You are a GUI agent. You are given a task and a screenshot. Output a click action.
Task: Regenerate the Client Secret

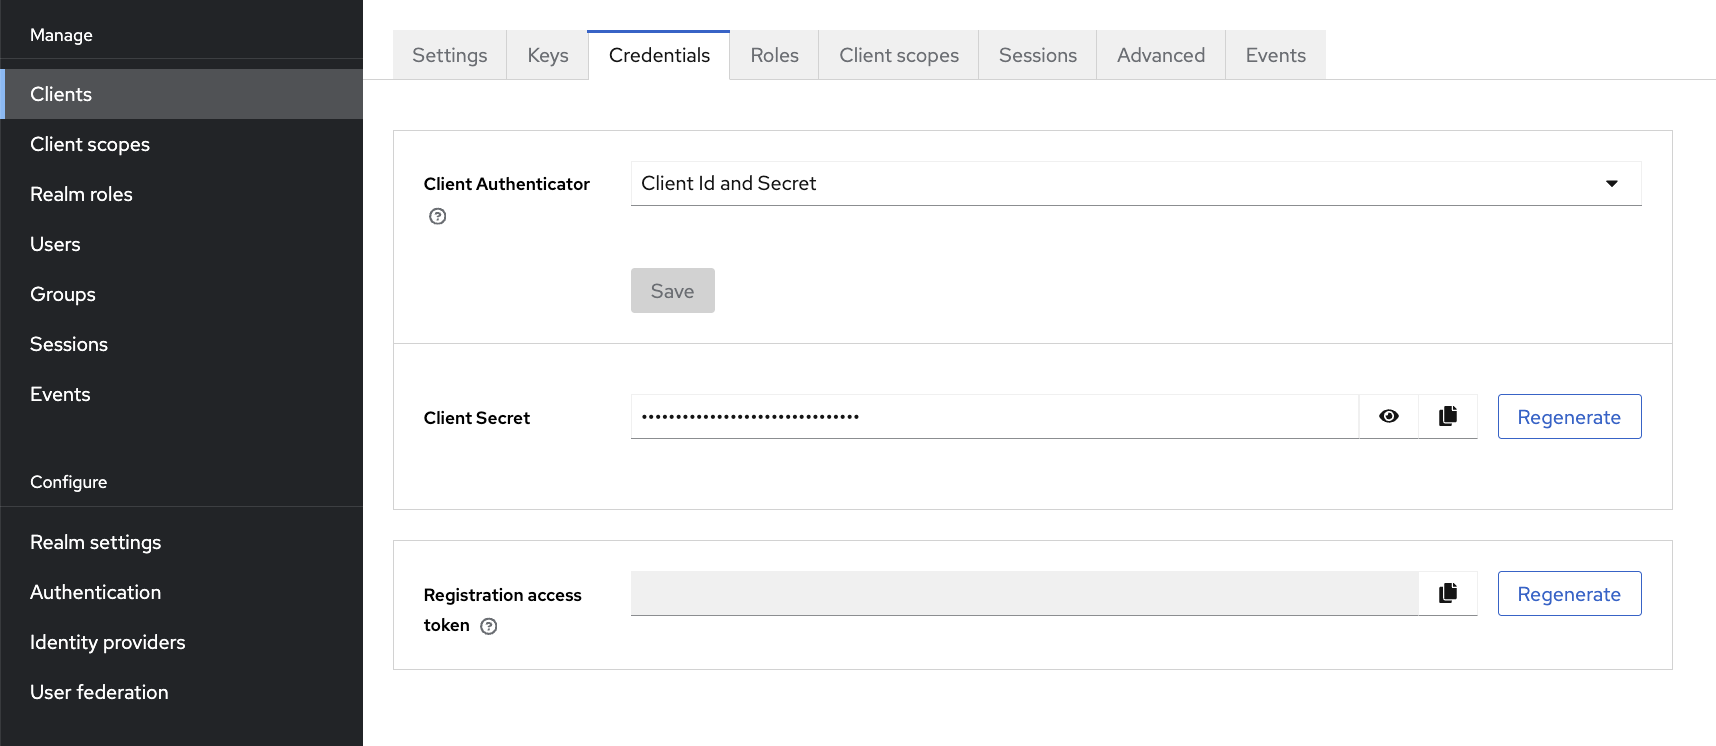pyautogui.click(x=1569, y=417)
